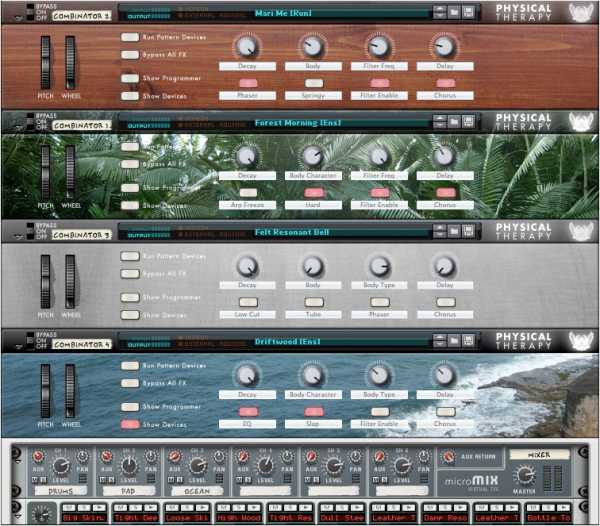Screen dimensions: 600x526
Task: Click the Body Type knob on Driftwood
Action: (379, 375)
